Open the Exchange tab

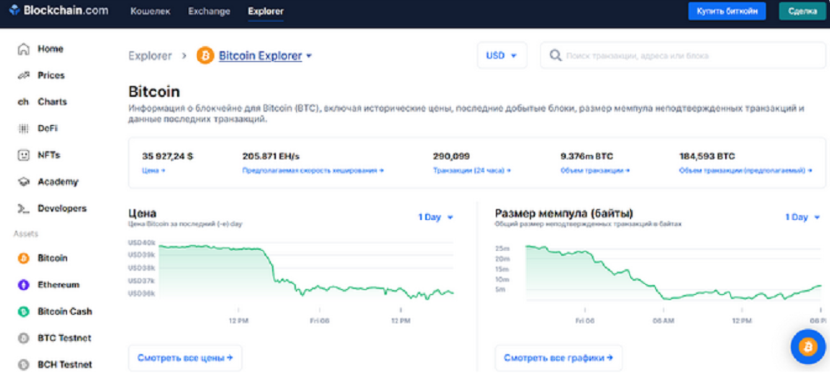pyautogui.click(x=209, y=11)
